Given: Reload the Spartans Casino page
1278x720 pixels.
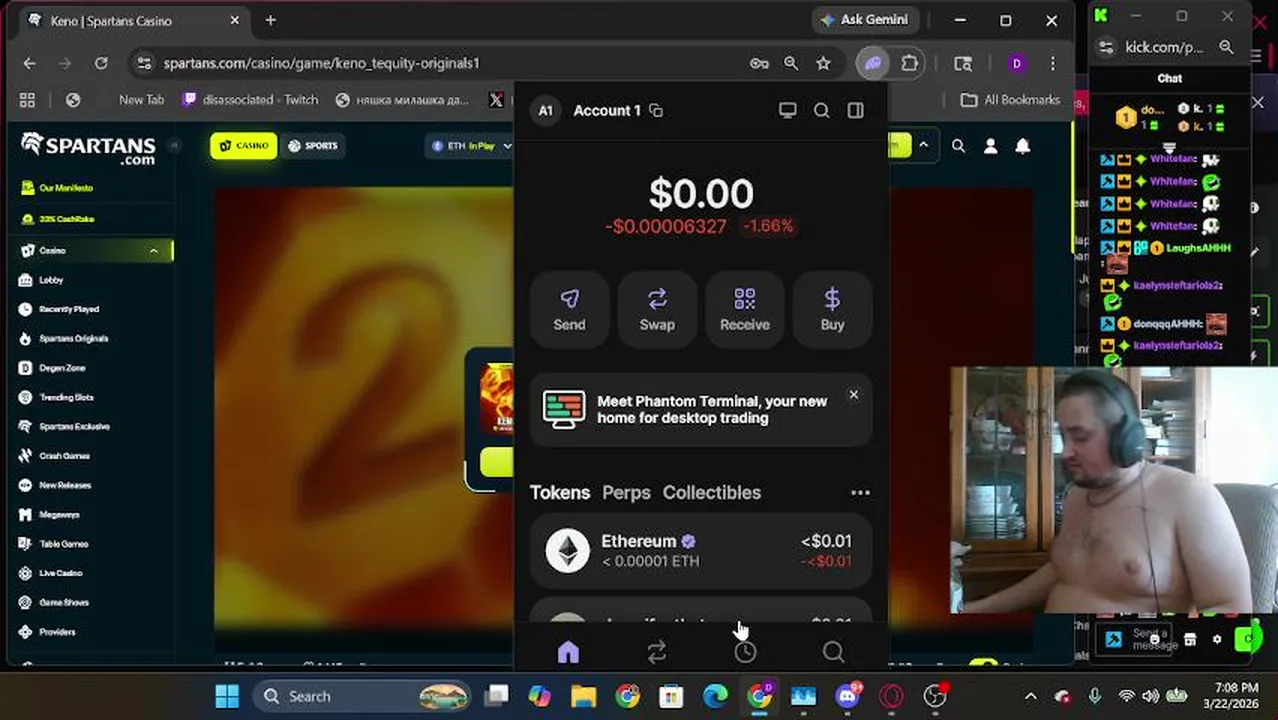Looking at the screenshot, I should tap(101, 63).
